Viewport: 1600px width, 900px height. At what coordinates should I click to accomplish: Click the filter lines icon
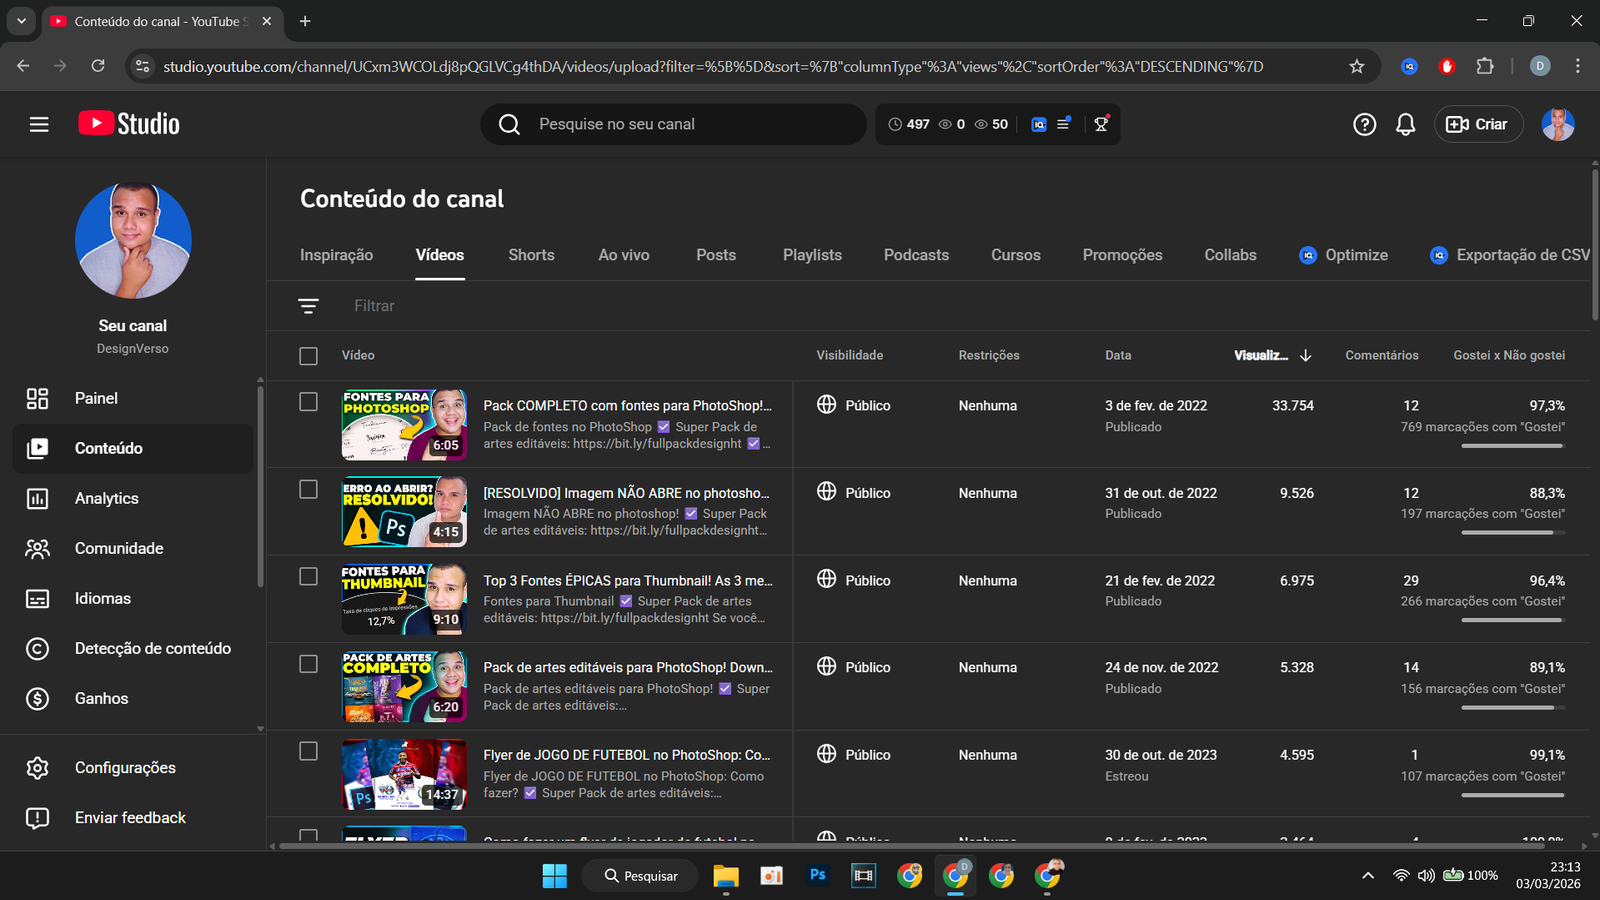[308, 306]
